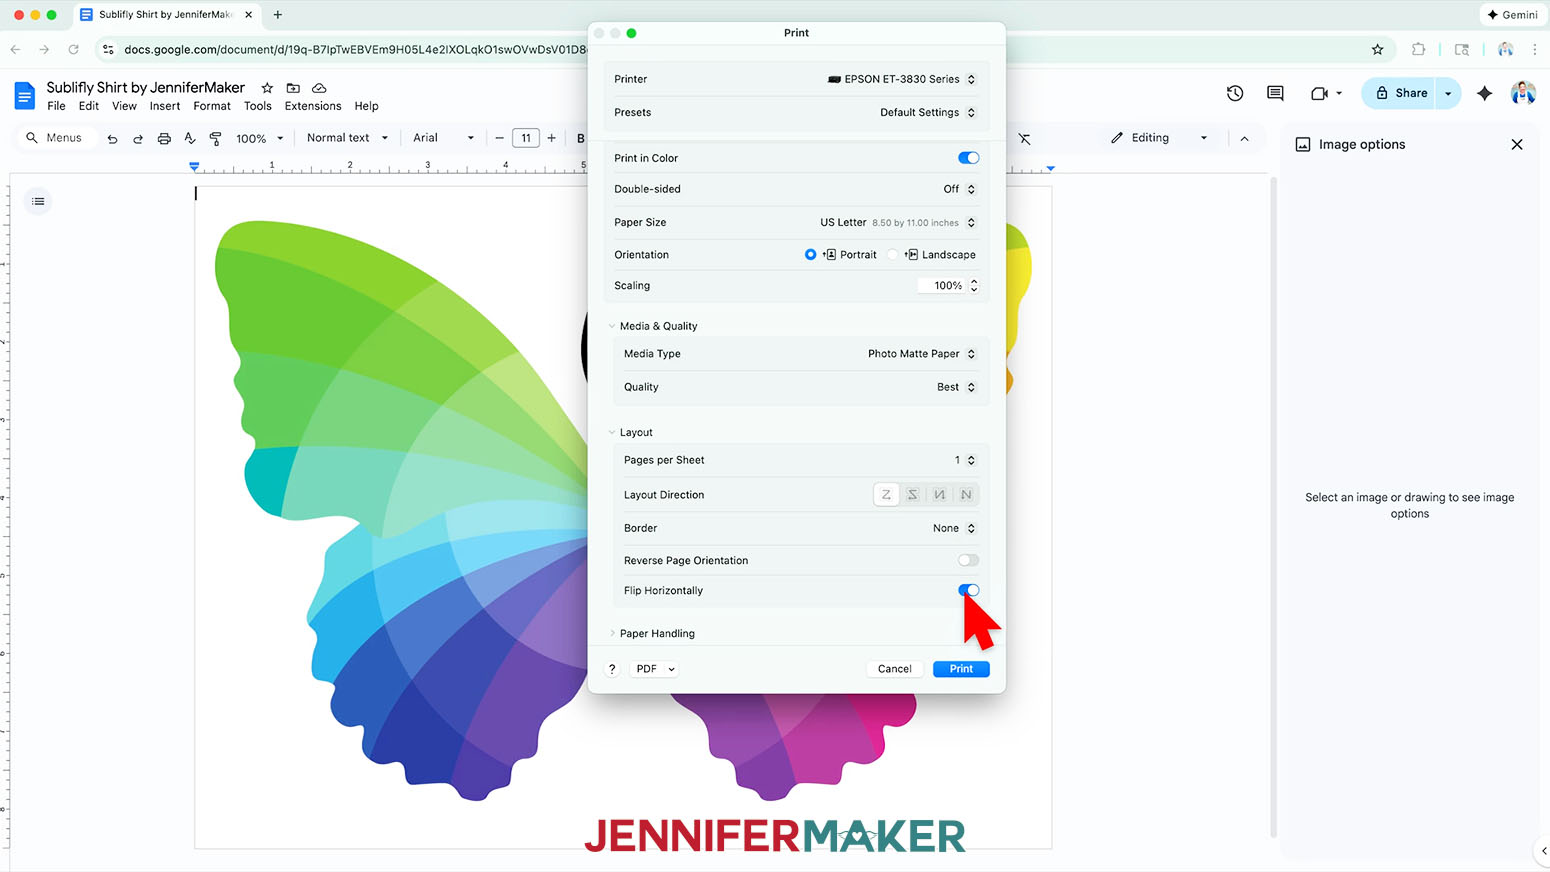Select the Landscape orientation radio button

(893, 254)
